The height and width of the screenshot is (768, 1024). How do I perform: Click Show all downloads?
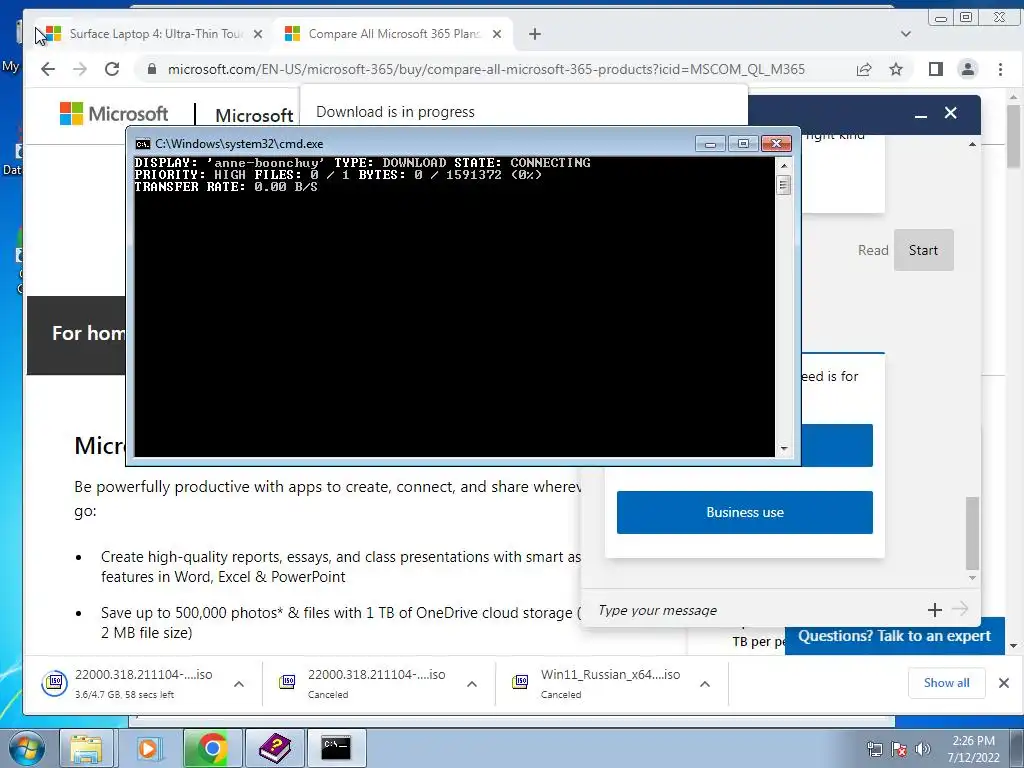tap(946, 683)
